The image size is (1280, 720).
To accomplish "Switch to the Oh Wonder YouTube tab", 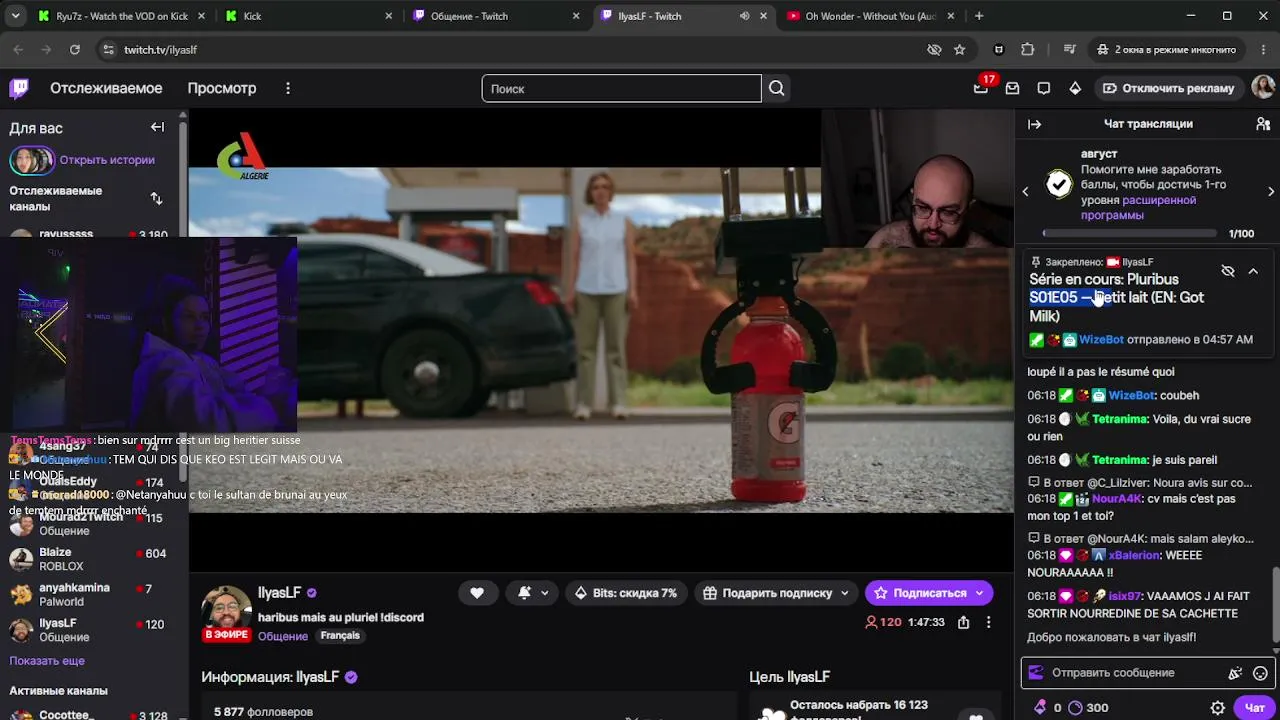I will (870, 16).
